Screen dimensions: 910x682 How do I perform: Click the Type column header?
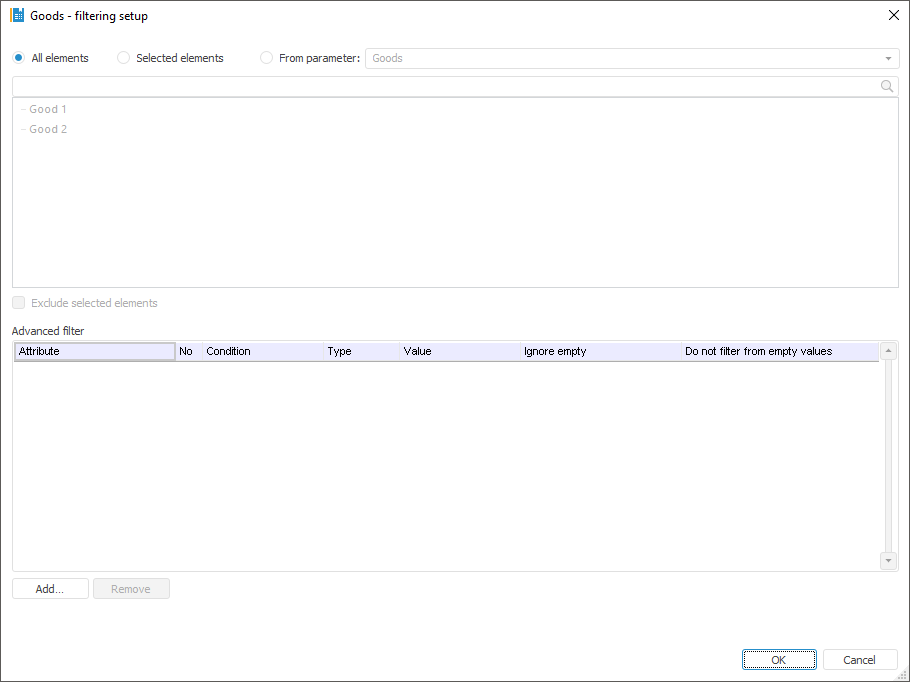point(340,352)
